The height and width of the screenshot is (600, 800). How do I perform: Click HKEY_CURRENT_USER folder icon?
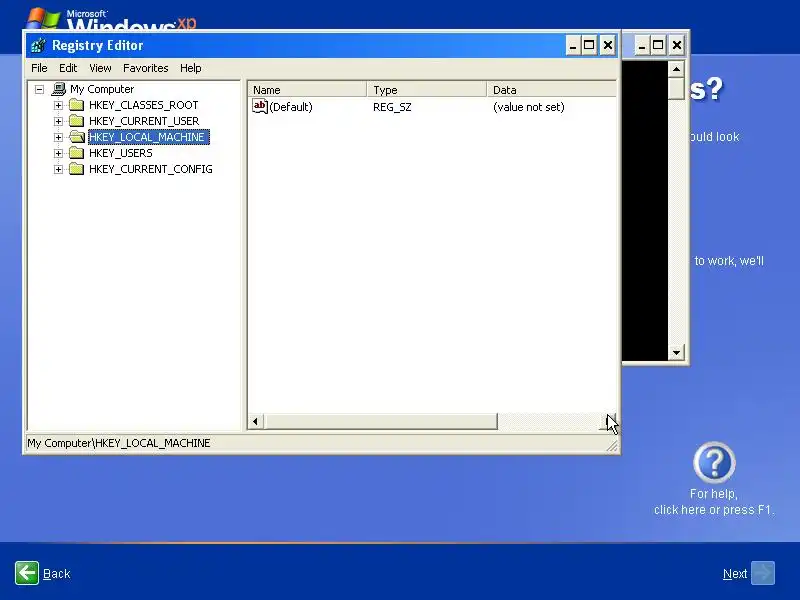click(x=77, y=121)
